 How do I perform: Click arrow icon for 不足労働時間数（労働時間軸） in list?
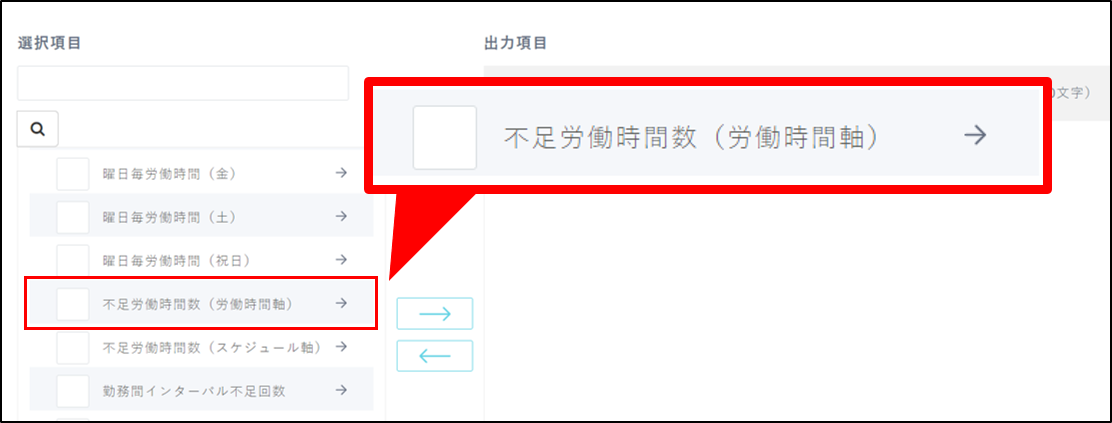pyautogui.click(x=341, y=303)
